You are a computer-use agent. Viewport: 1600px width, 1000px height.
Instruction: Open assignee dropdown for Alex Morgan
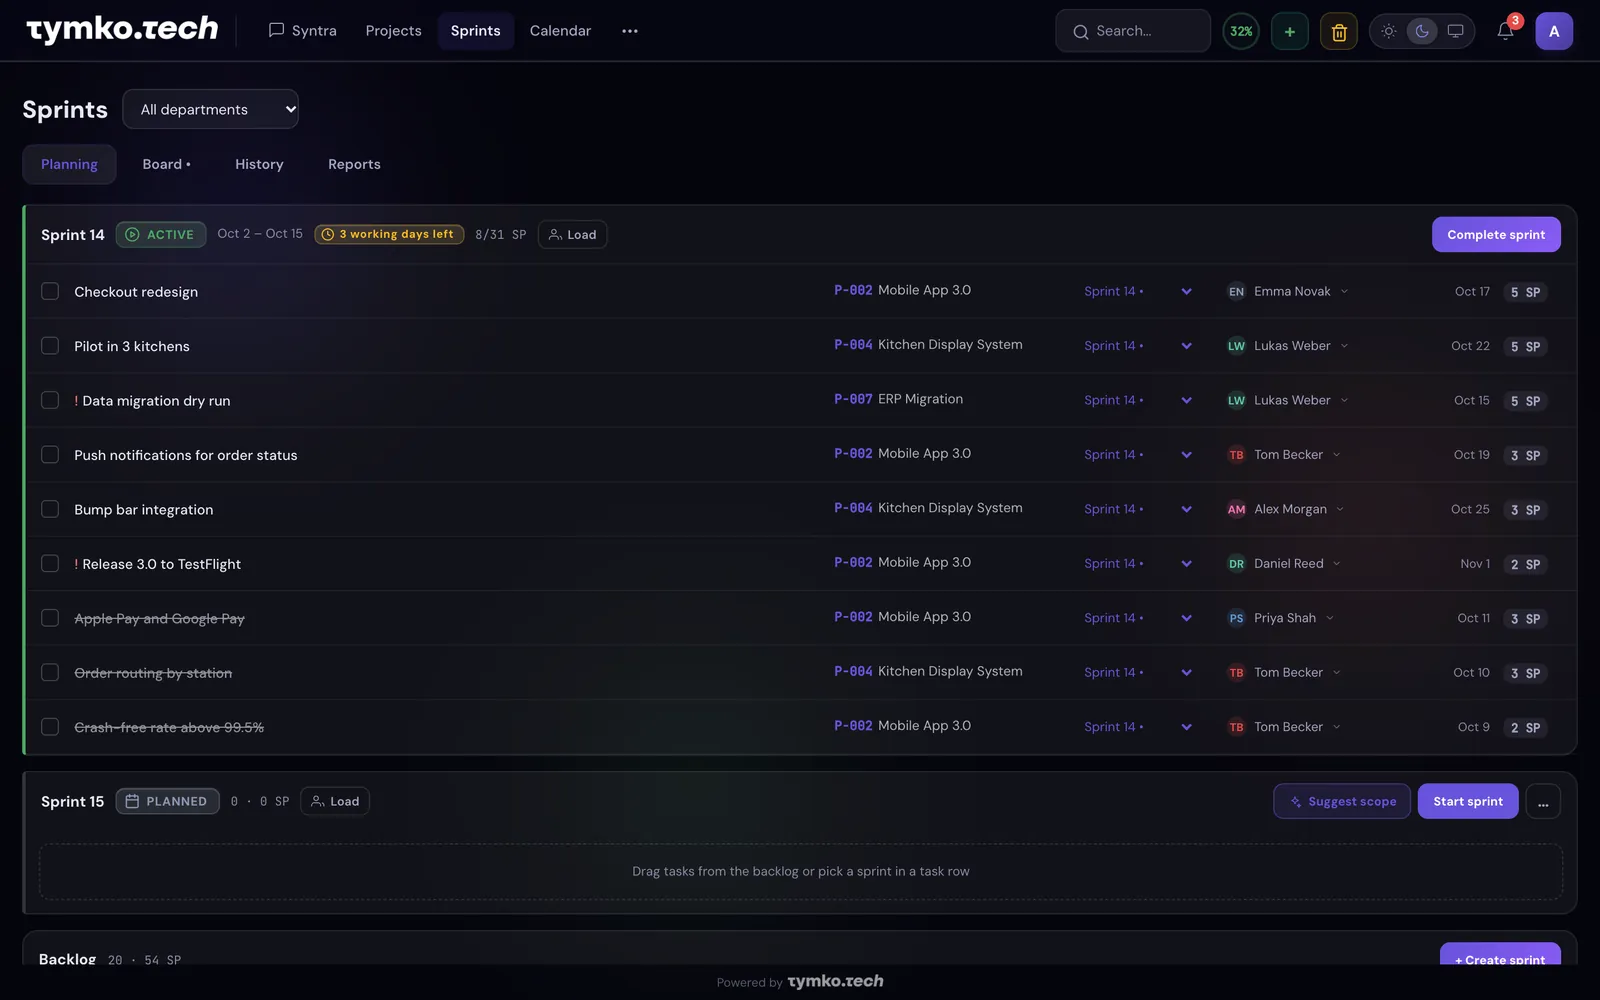(x=1340, y=509)
